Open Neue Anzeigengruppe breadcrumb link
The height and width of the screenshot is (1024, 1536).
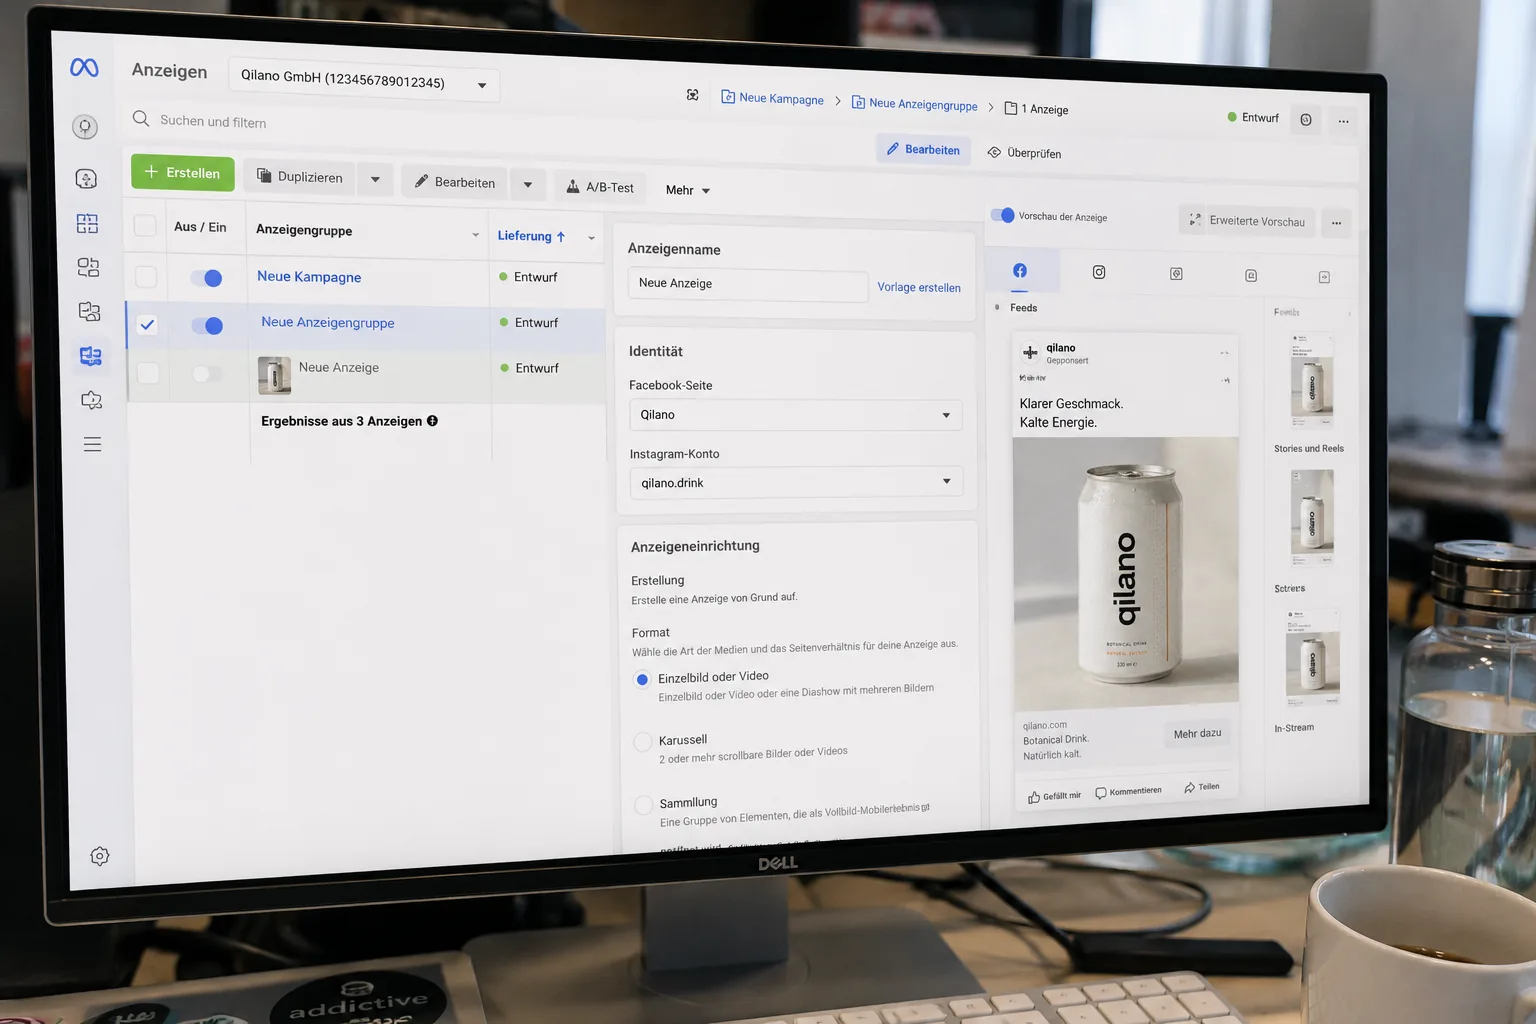click(914, 103)
